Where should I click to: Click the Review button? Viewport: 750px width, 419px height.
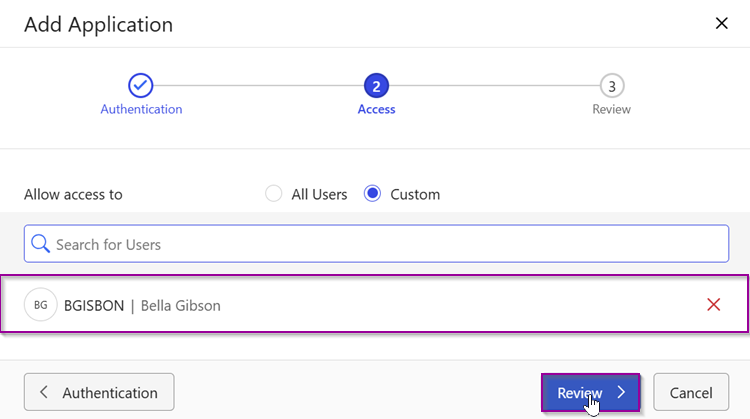pyautogui.click(x=591, y=392)
